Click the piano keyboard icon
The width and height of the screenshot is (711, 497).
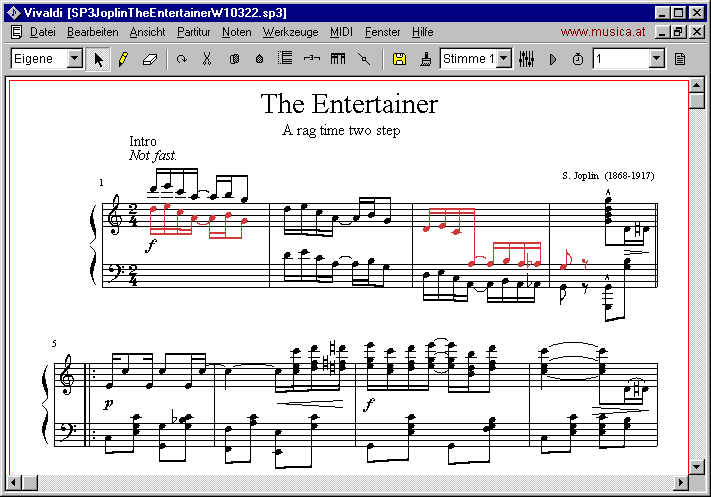click(x=338, y=58)
